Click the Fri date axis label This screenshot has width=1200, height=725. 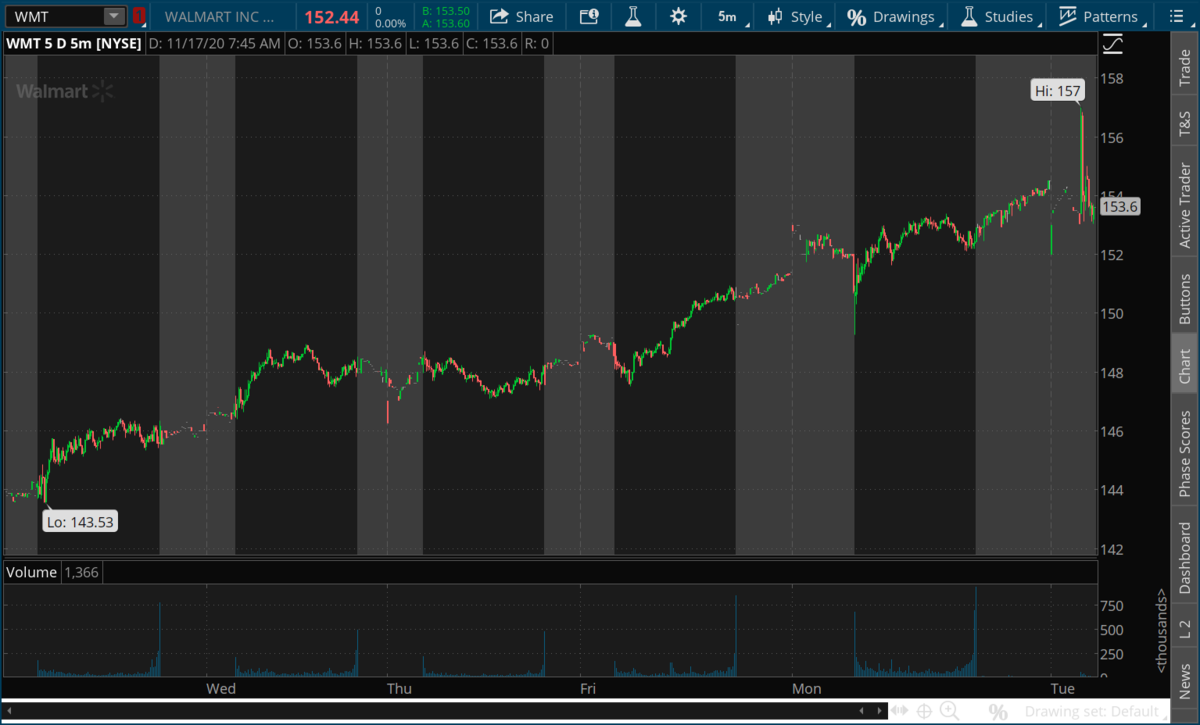pos(587,689)
